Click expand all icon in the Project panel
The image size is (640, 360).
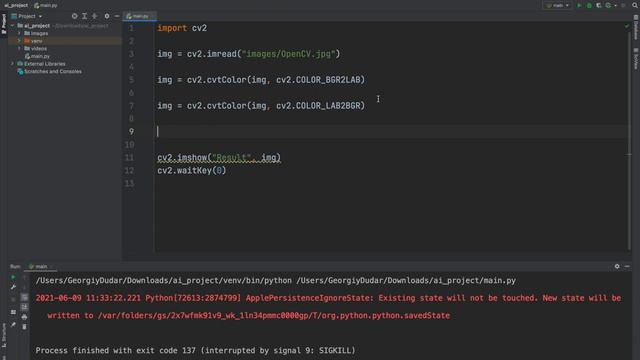tap(84, 16)
